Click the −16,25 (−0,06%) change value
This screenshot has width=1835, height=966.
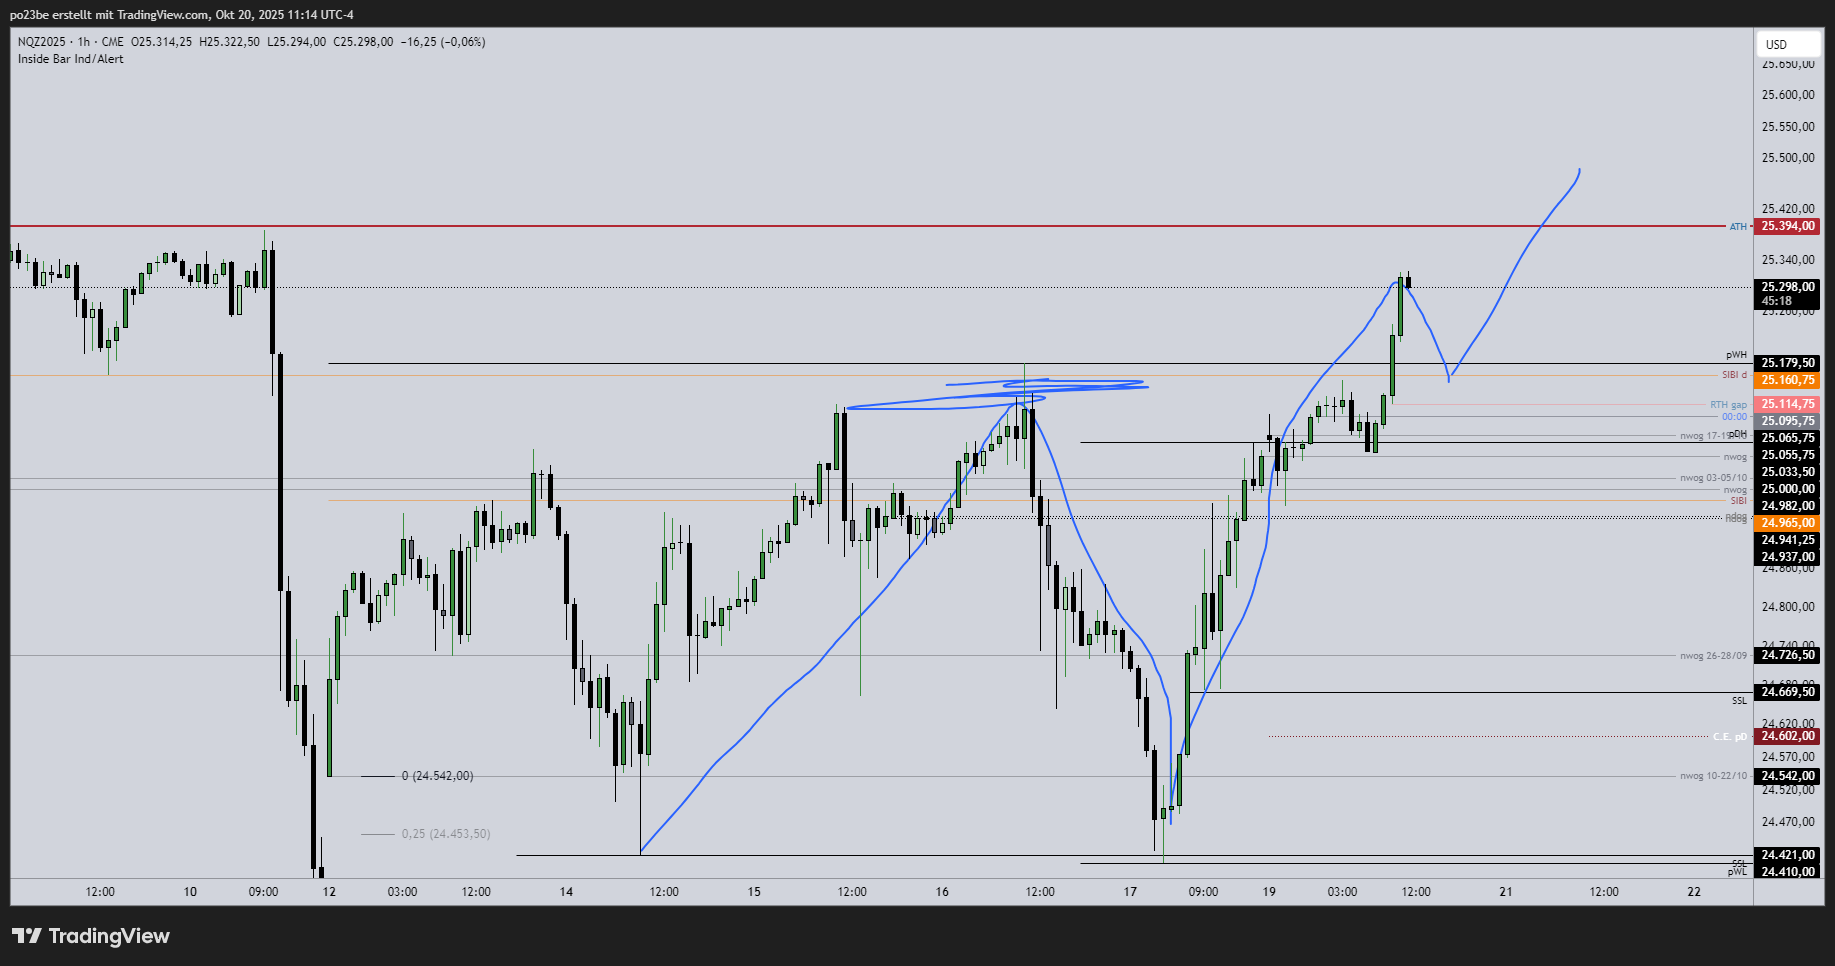pyautogui.click(x=443, y=42)
